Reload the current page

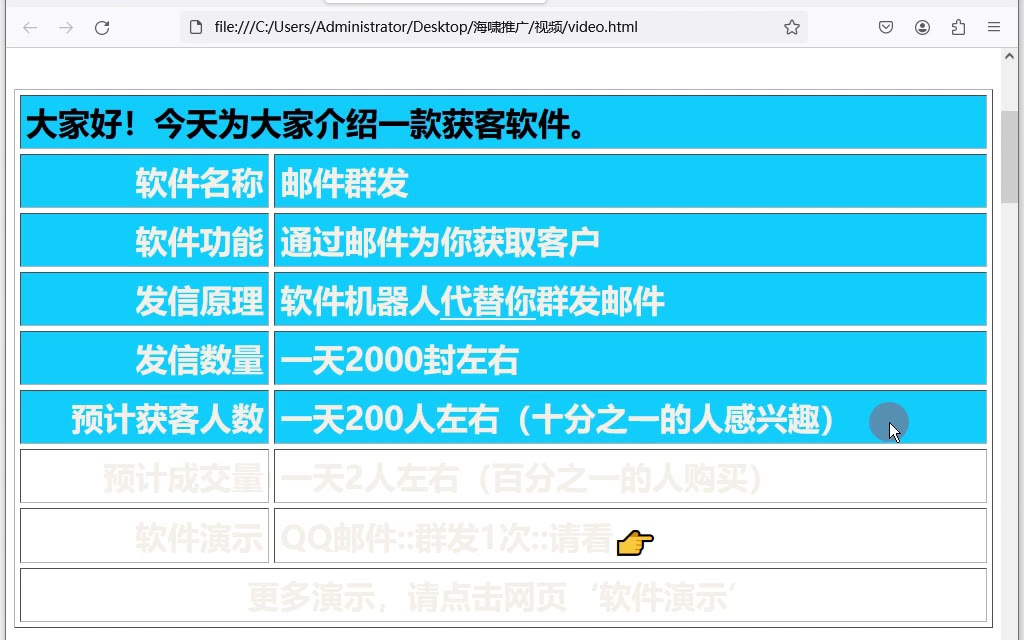point(102,27)
